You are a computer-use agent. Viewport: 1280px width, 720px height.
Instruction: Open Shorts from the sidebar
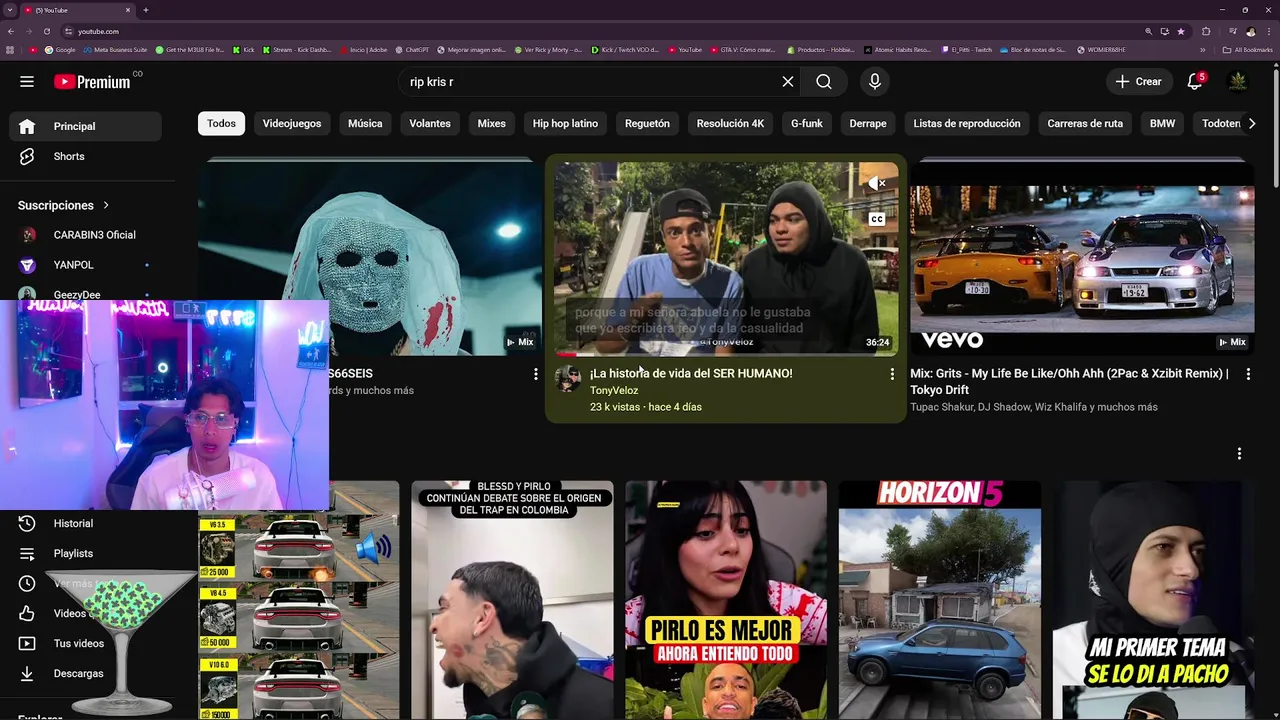(x=85, y=157)
